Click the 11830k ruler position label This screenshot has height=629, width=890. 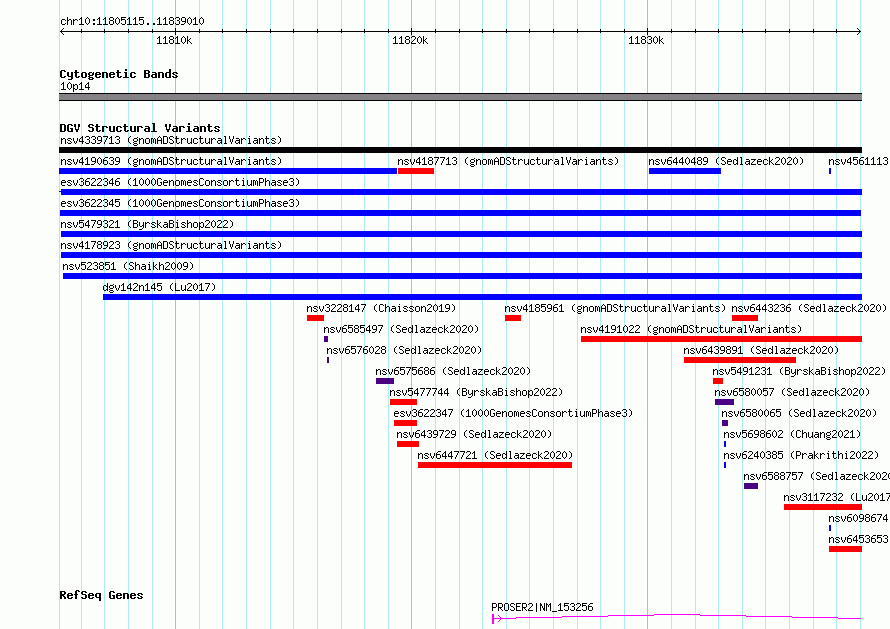(x=646, y=40)
